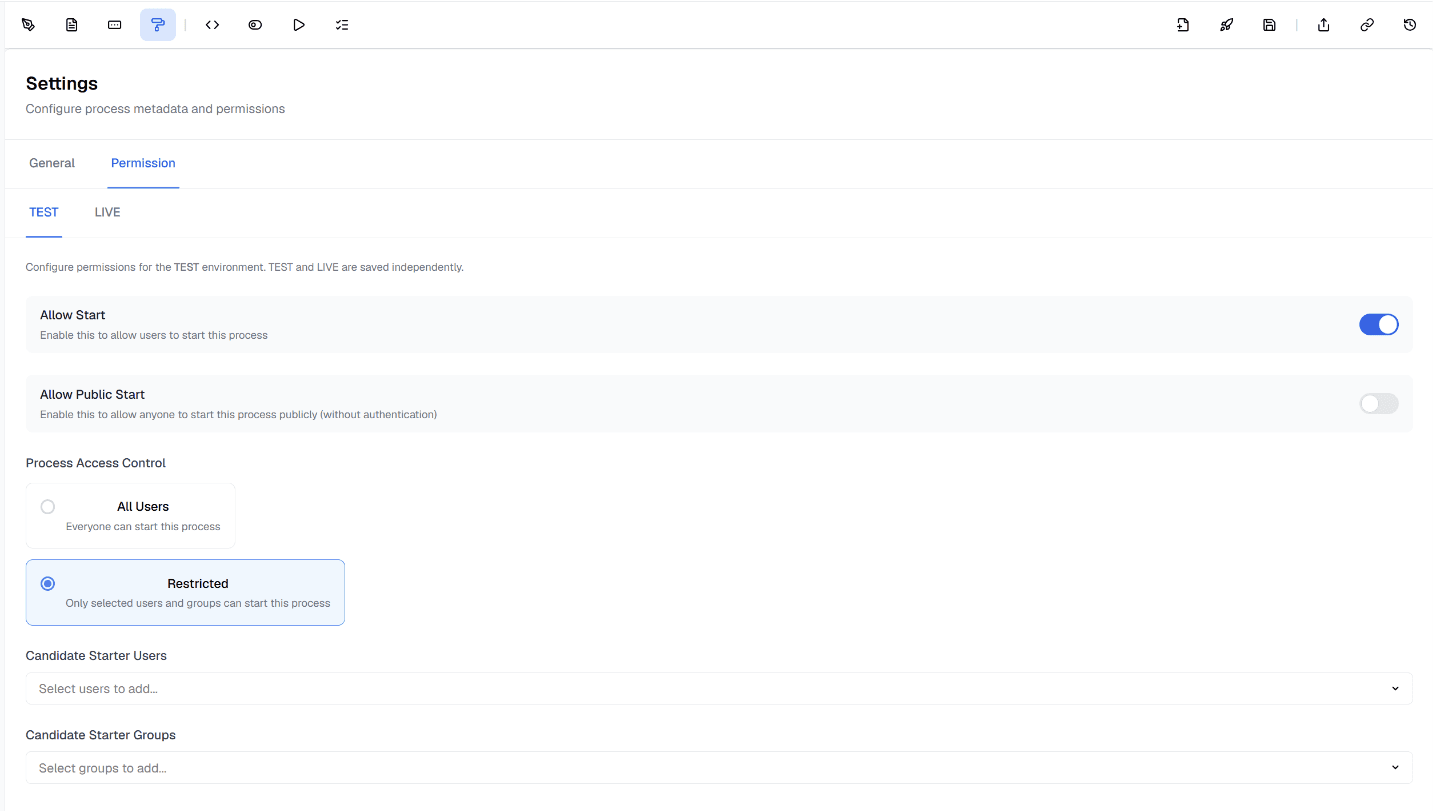This screenshot has height=812, width=1433.
Task: Open the Candidate Starter Groups dropdown
Action: [x=719, y=768]
